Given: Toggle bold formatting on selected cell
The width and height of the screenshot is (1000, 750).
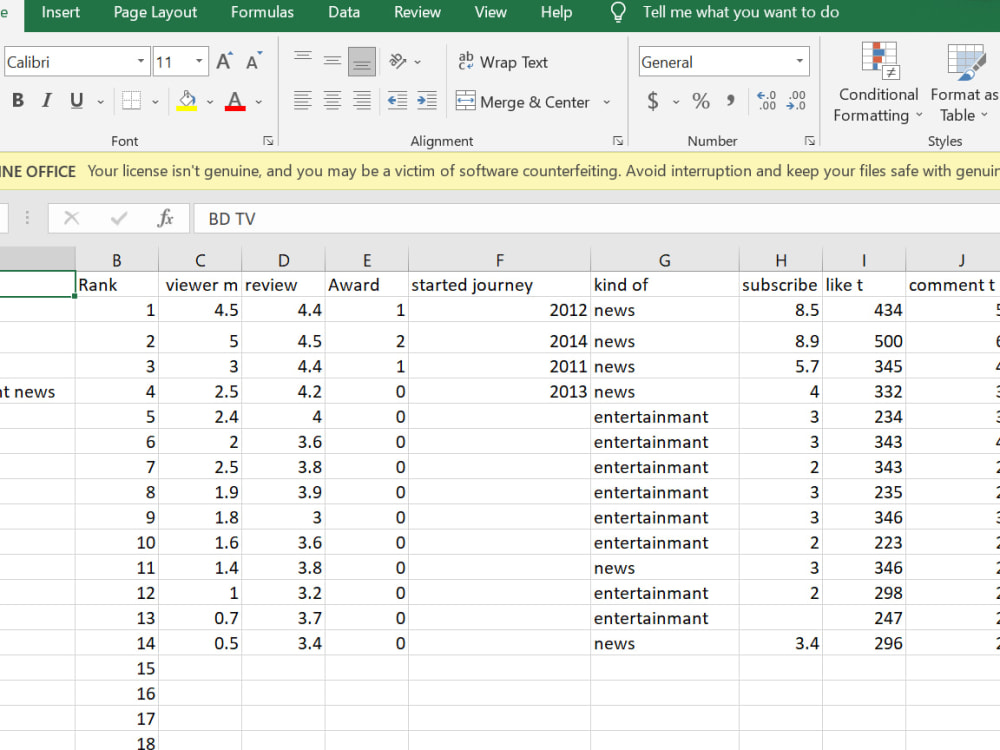Looking at the screenshot, I should pyautogui.click(x=17, y=101).
